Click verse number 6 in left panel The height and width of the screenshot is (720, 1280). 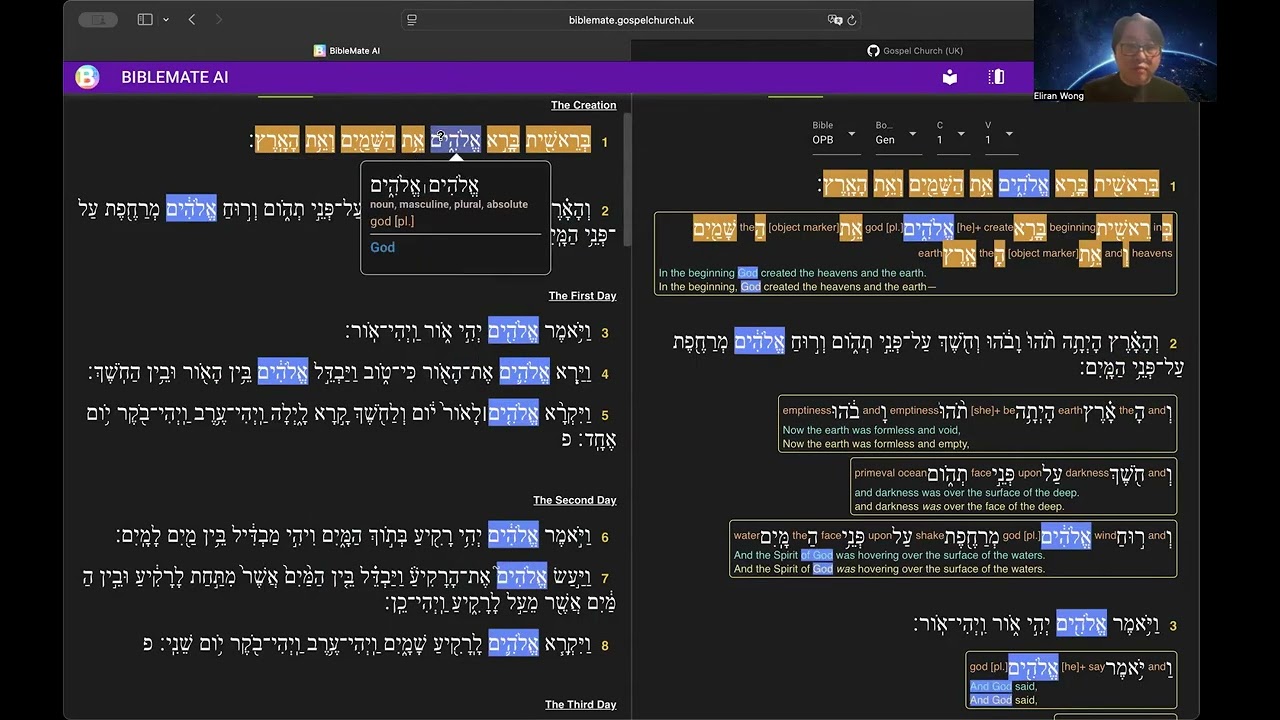coord(604,537)
